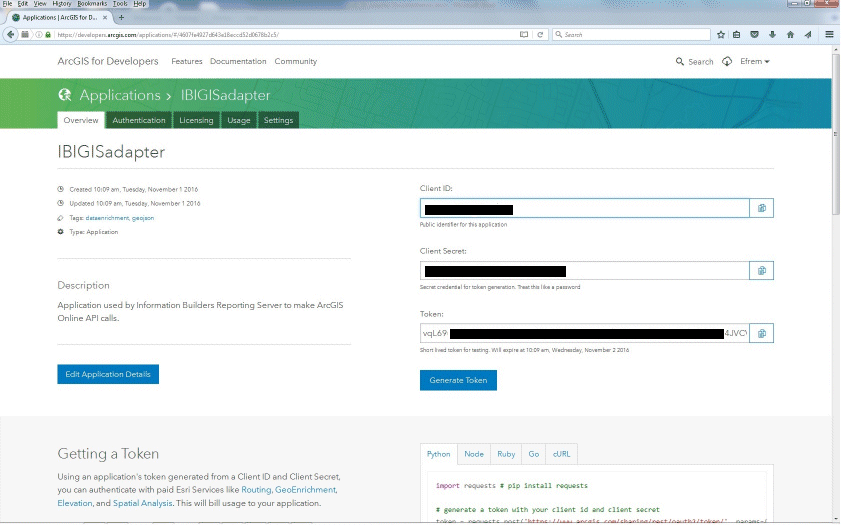Open the Features navigation link
The width and height of the screenshot is (843, 525).
pos(187,61)
